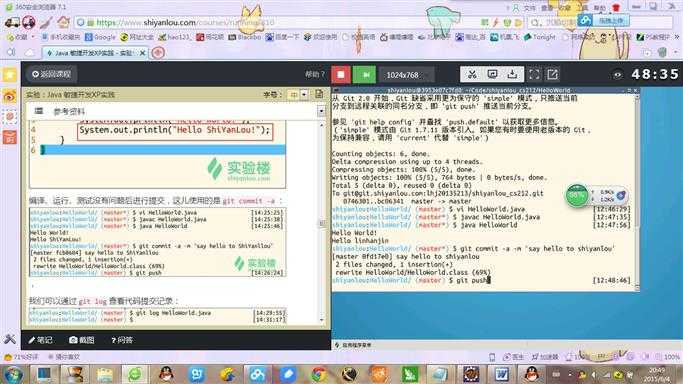Click the cloud upload button near search box

pyautogui.click(x=604, y=20)
